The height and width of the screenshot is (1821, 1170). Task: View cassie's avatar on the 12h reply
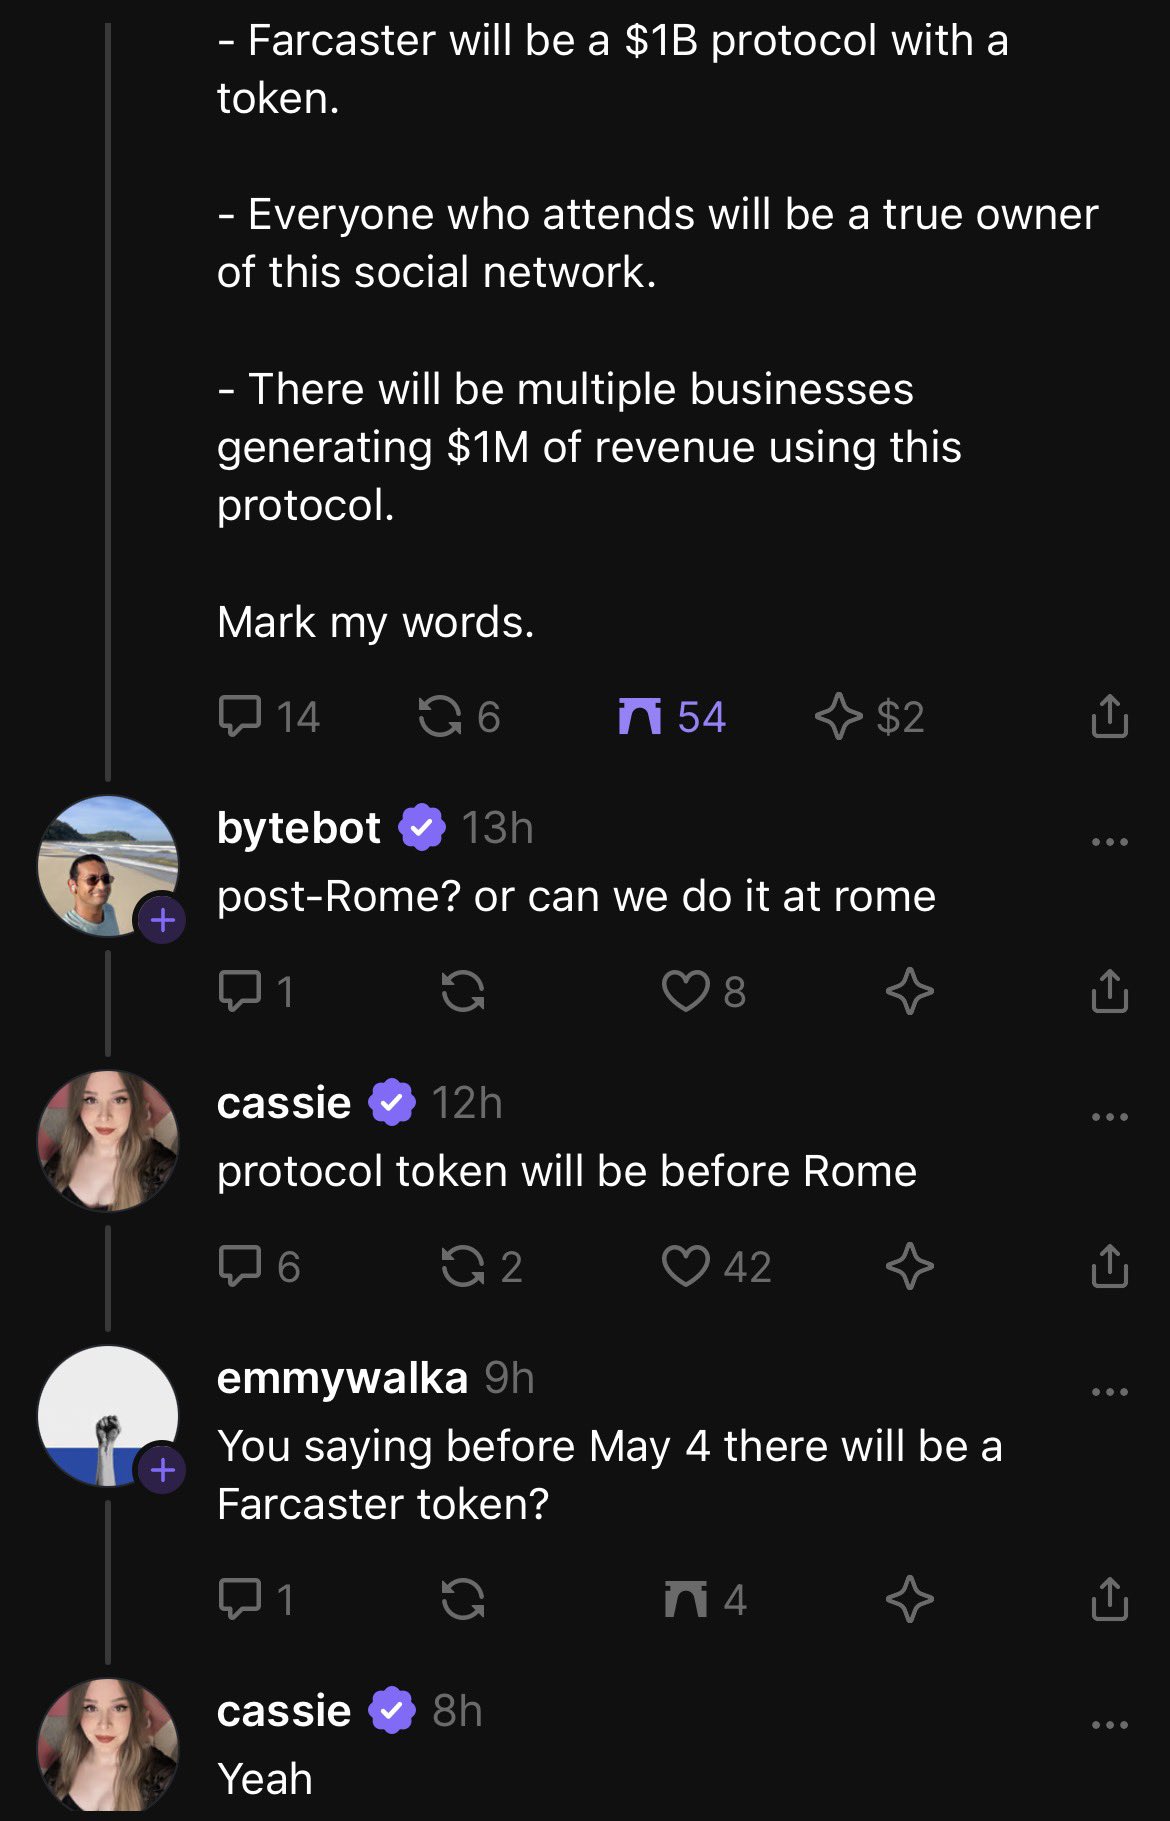pyautogui.click(x=108, y=1141)
